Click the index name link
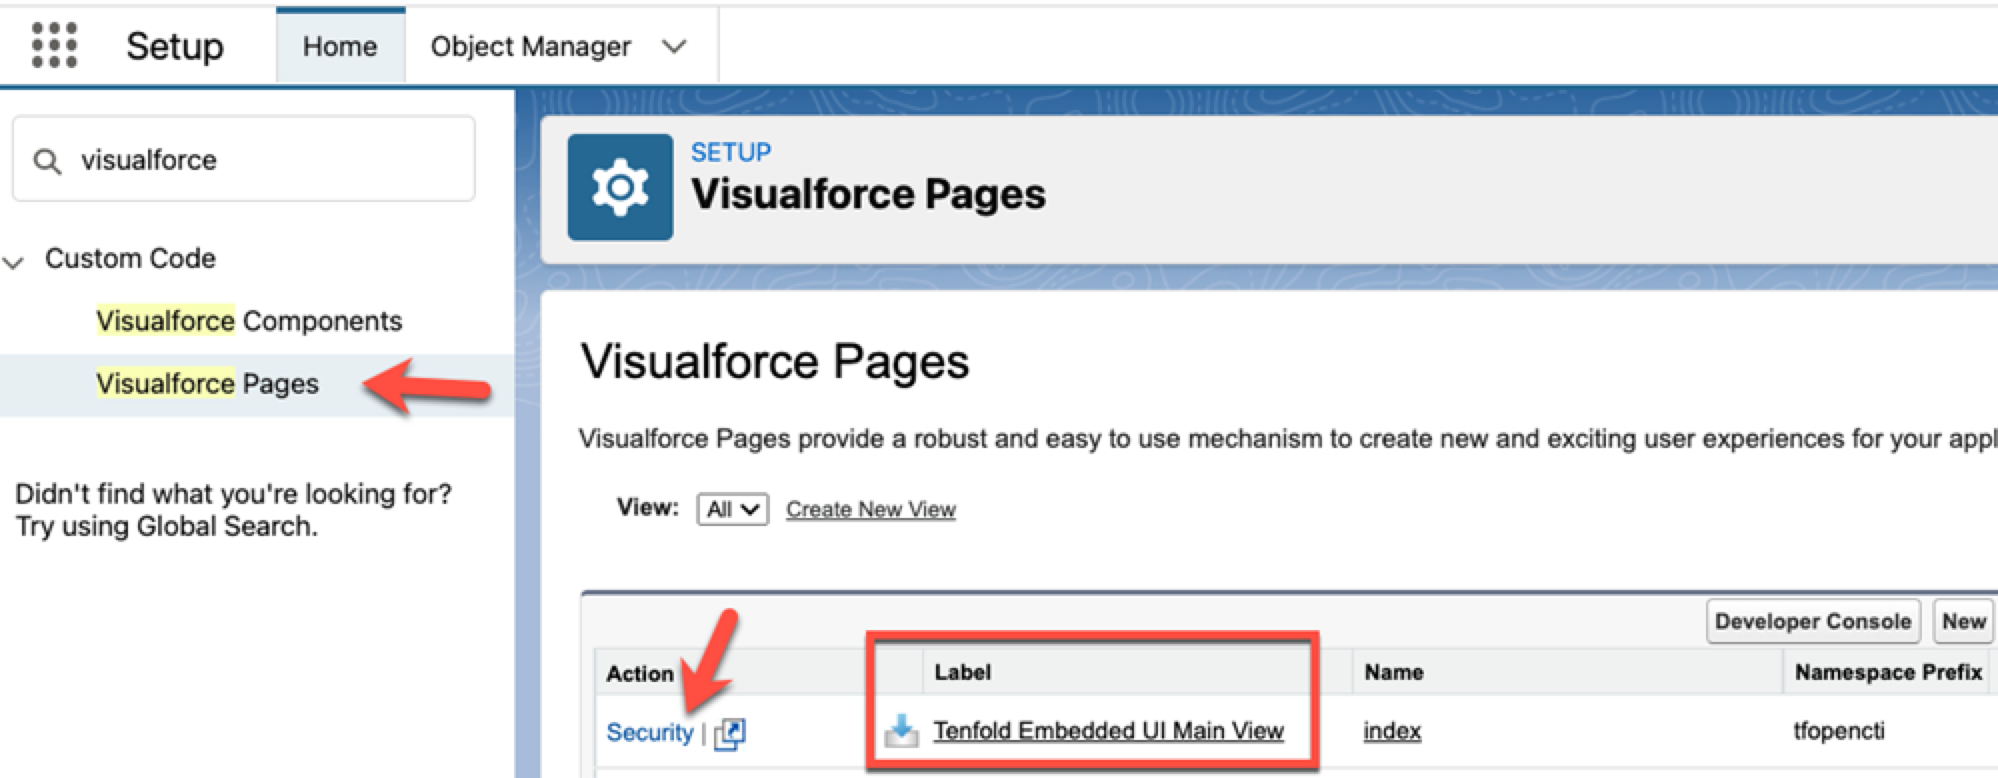The height and width of the screenshot is (778, 1998). (1392, 731)
